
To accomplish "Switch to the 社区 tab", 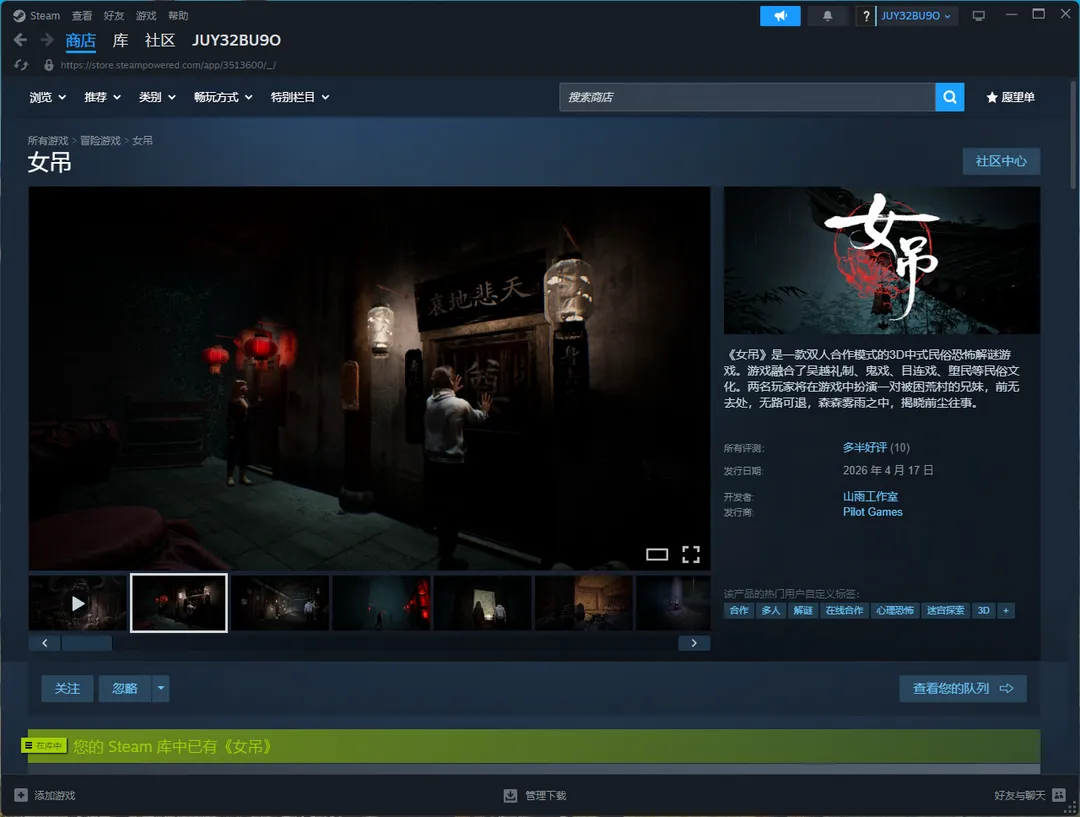I will point(160,41).
